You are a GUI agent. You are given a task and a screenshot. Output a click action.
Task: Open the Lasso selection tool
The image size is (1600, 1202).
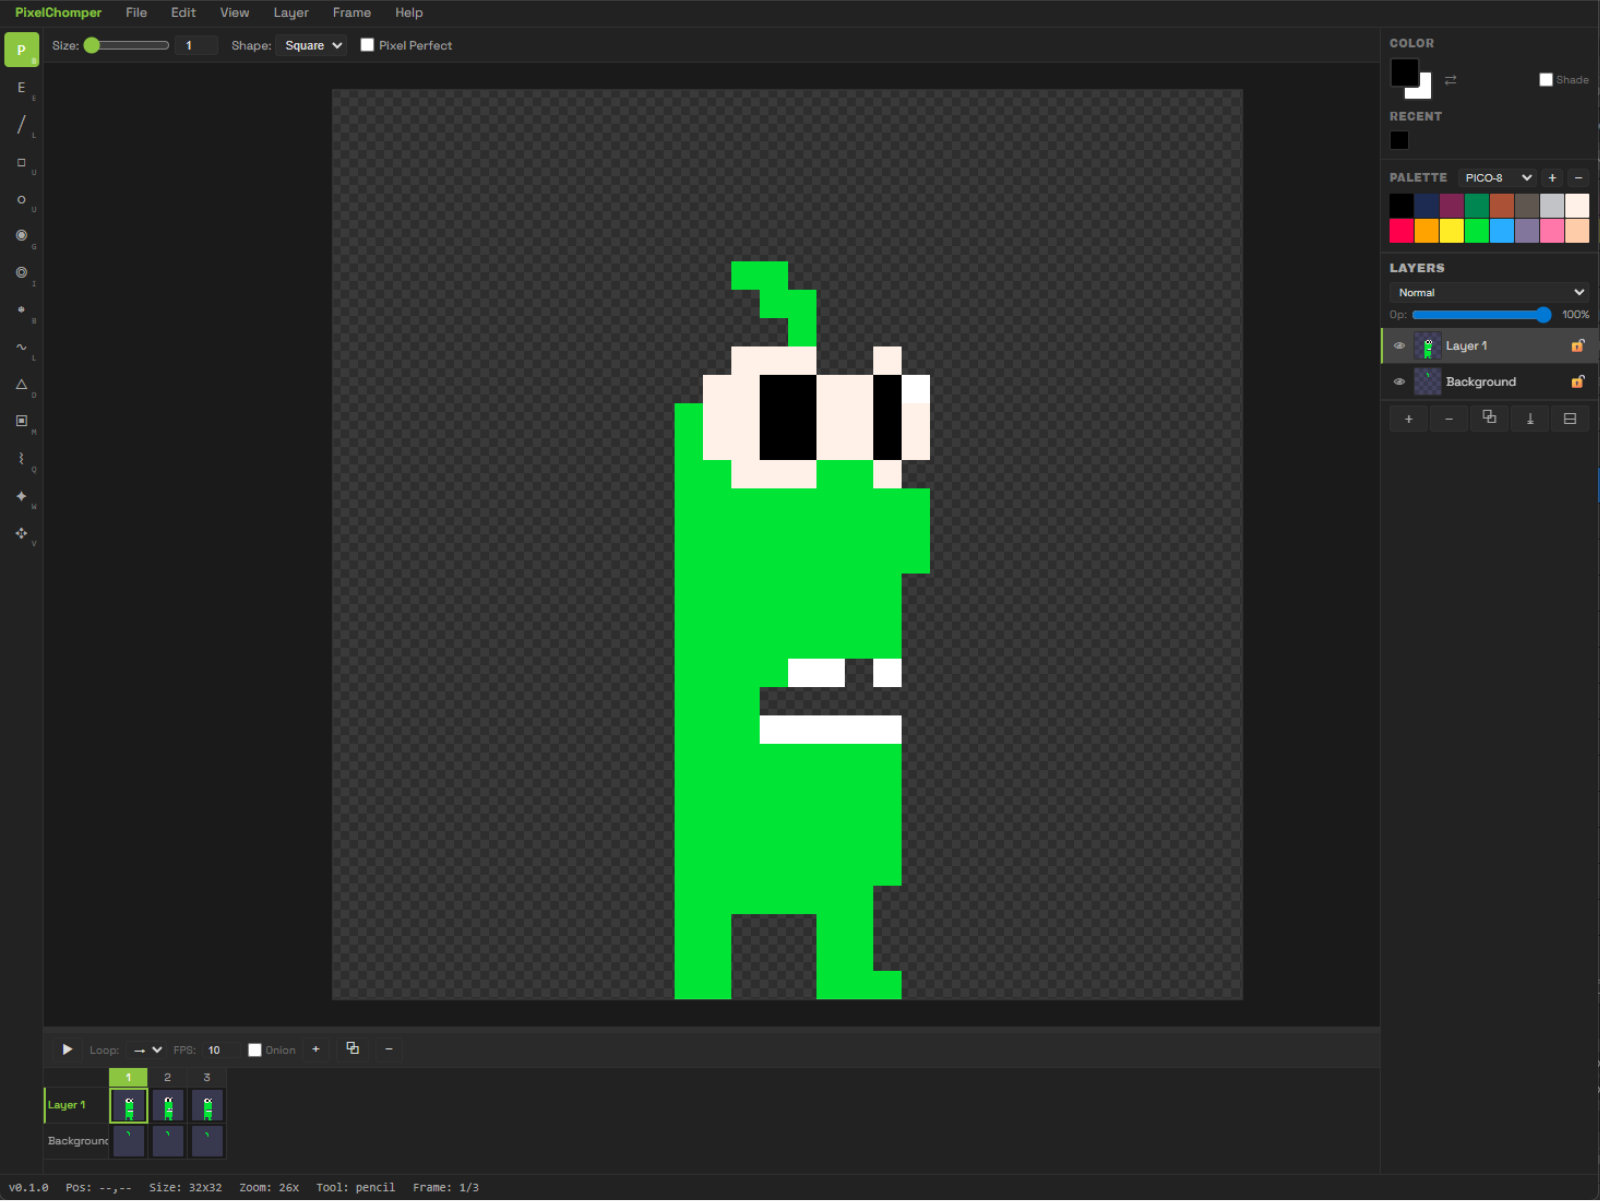21,458
